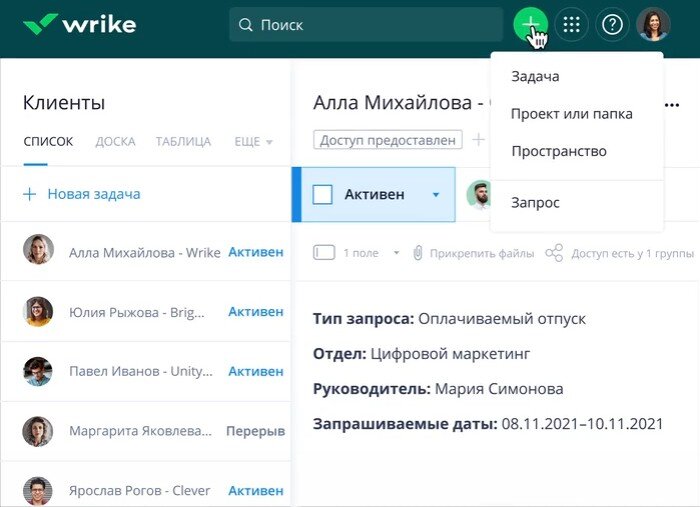Open the help question mark icon
This screenshot has width=700, height=507.
[612, 25]
